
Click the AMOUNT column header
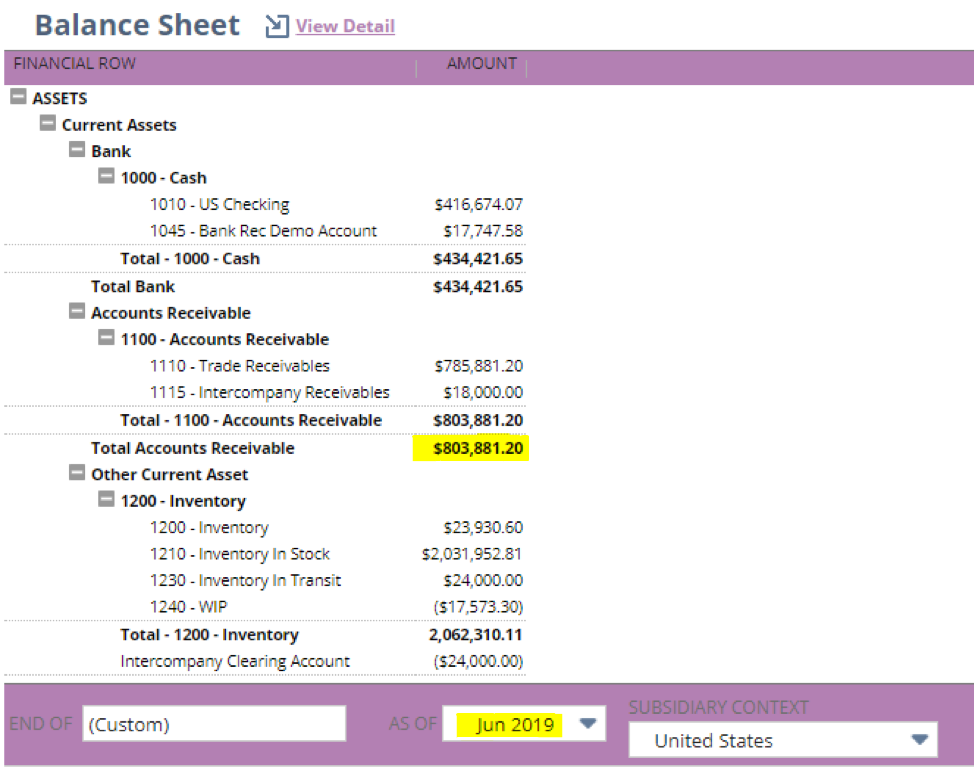[481, 63]
